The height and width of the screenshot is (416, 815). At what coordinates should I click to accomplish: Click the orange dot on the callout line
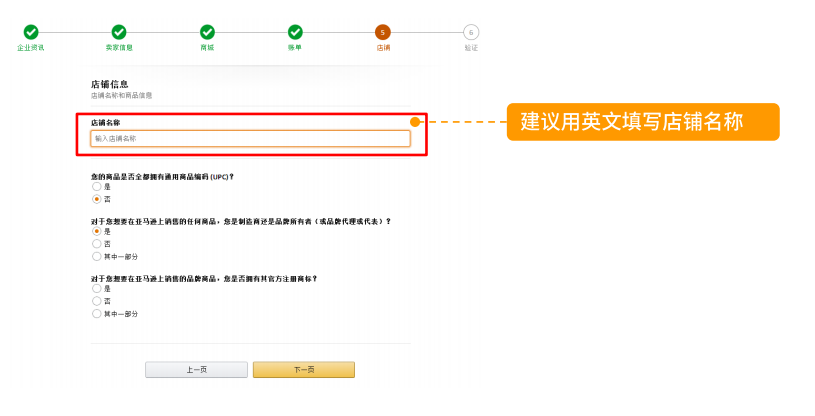click(415, 122)
